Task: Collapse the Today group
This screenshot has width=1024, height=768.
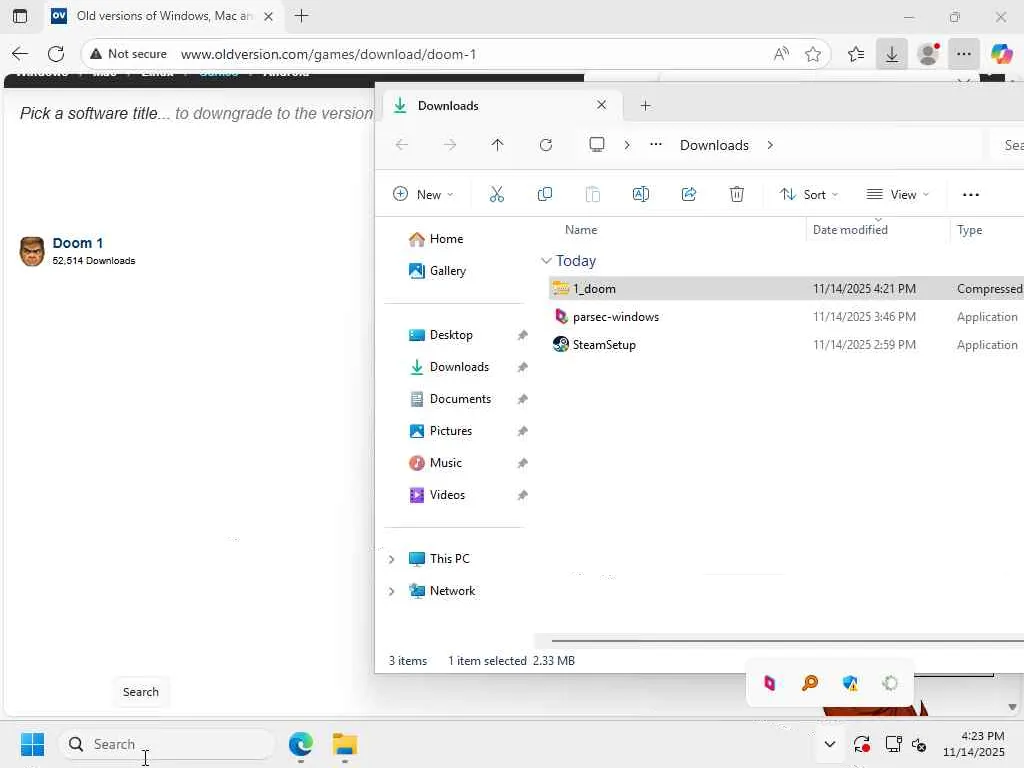Action: coord(546,261)
